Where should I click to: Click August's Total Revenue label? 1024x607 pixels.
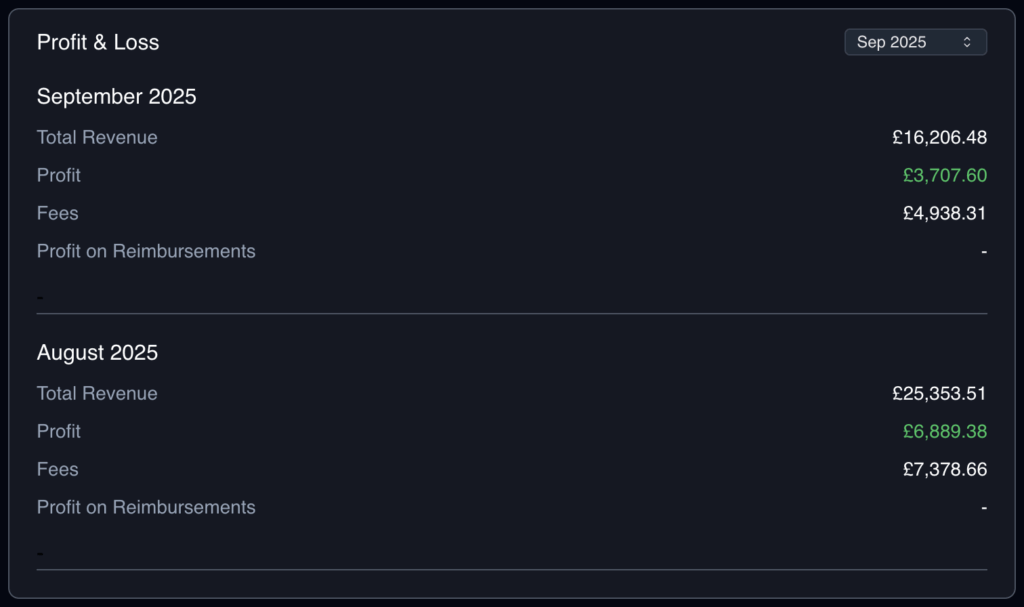click(x=97, y=394)
